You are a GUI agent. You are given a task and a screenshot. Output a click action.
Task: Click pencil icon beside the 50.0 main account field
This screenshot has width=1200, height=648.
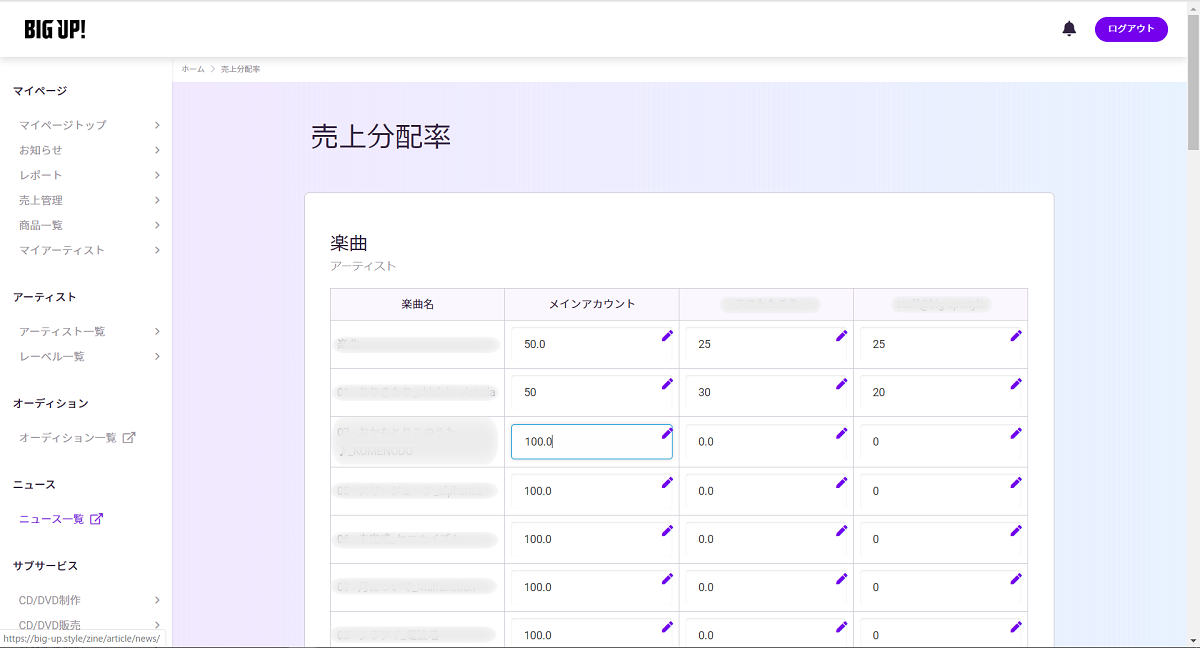coord(667,336)
